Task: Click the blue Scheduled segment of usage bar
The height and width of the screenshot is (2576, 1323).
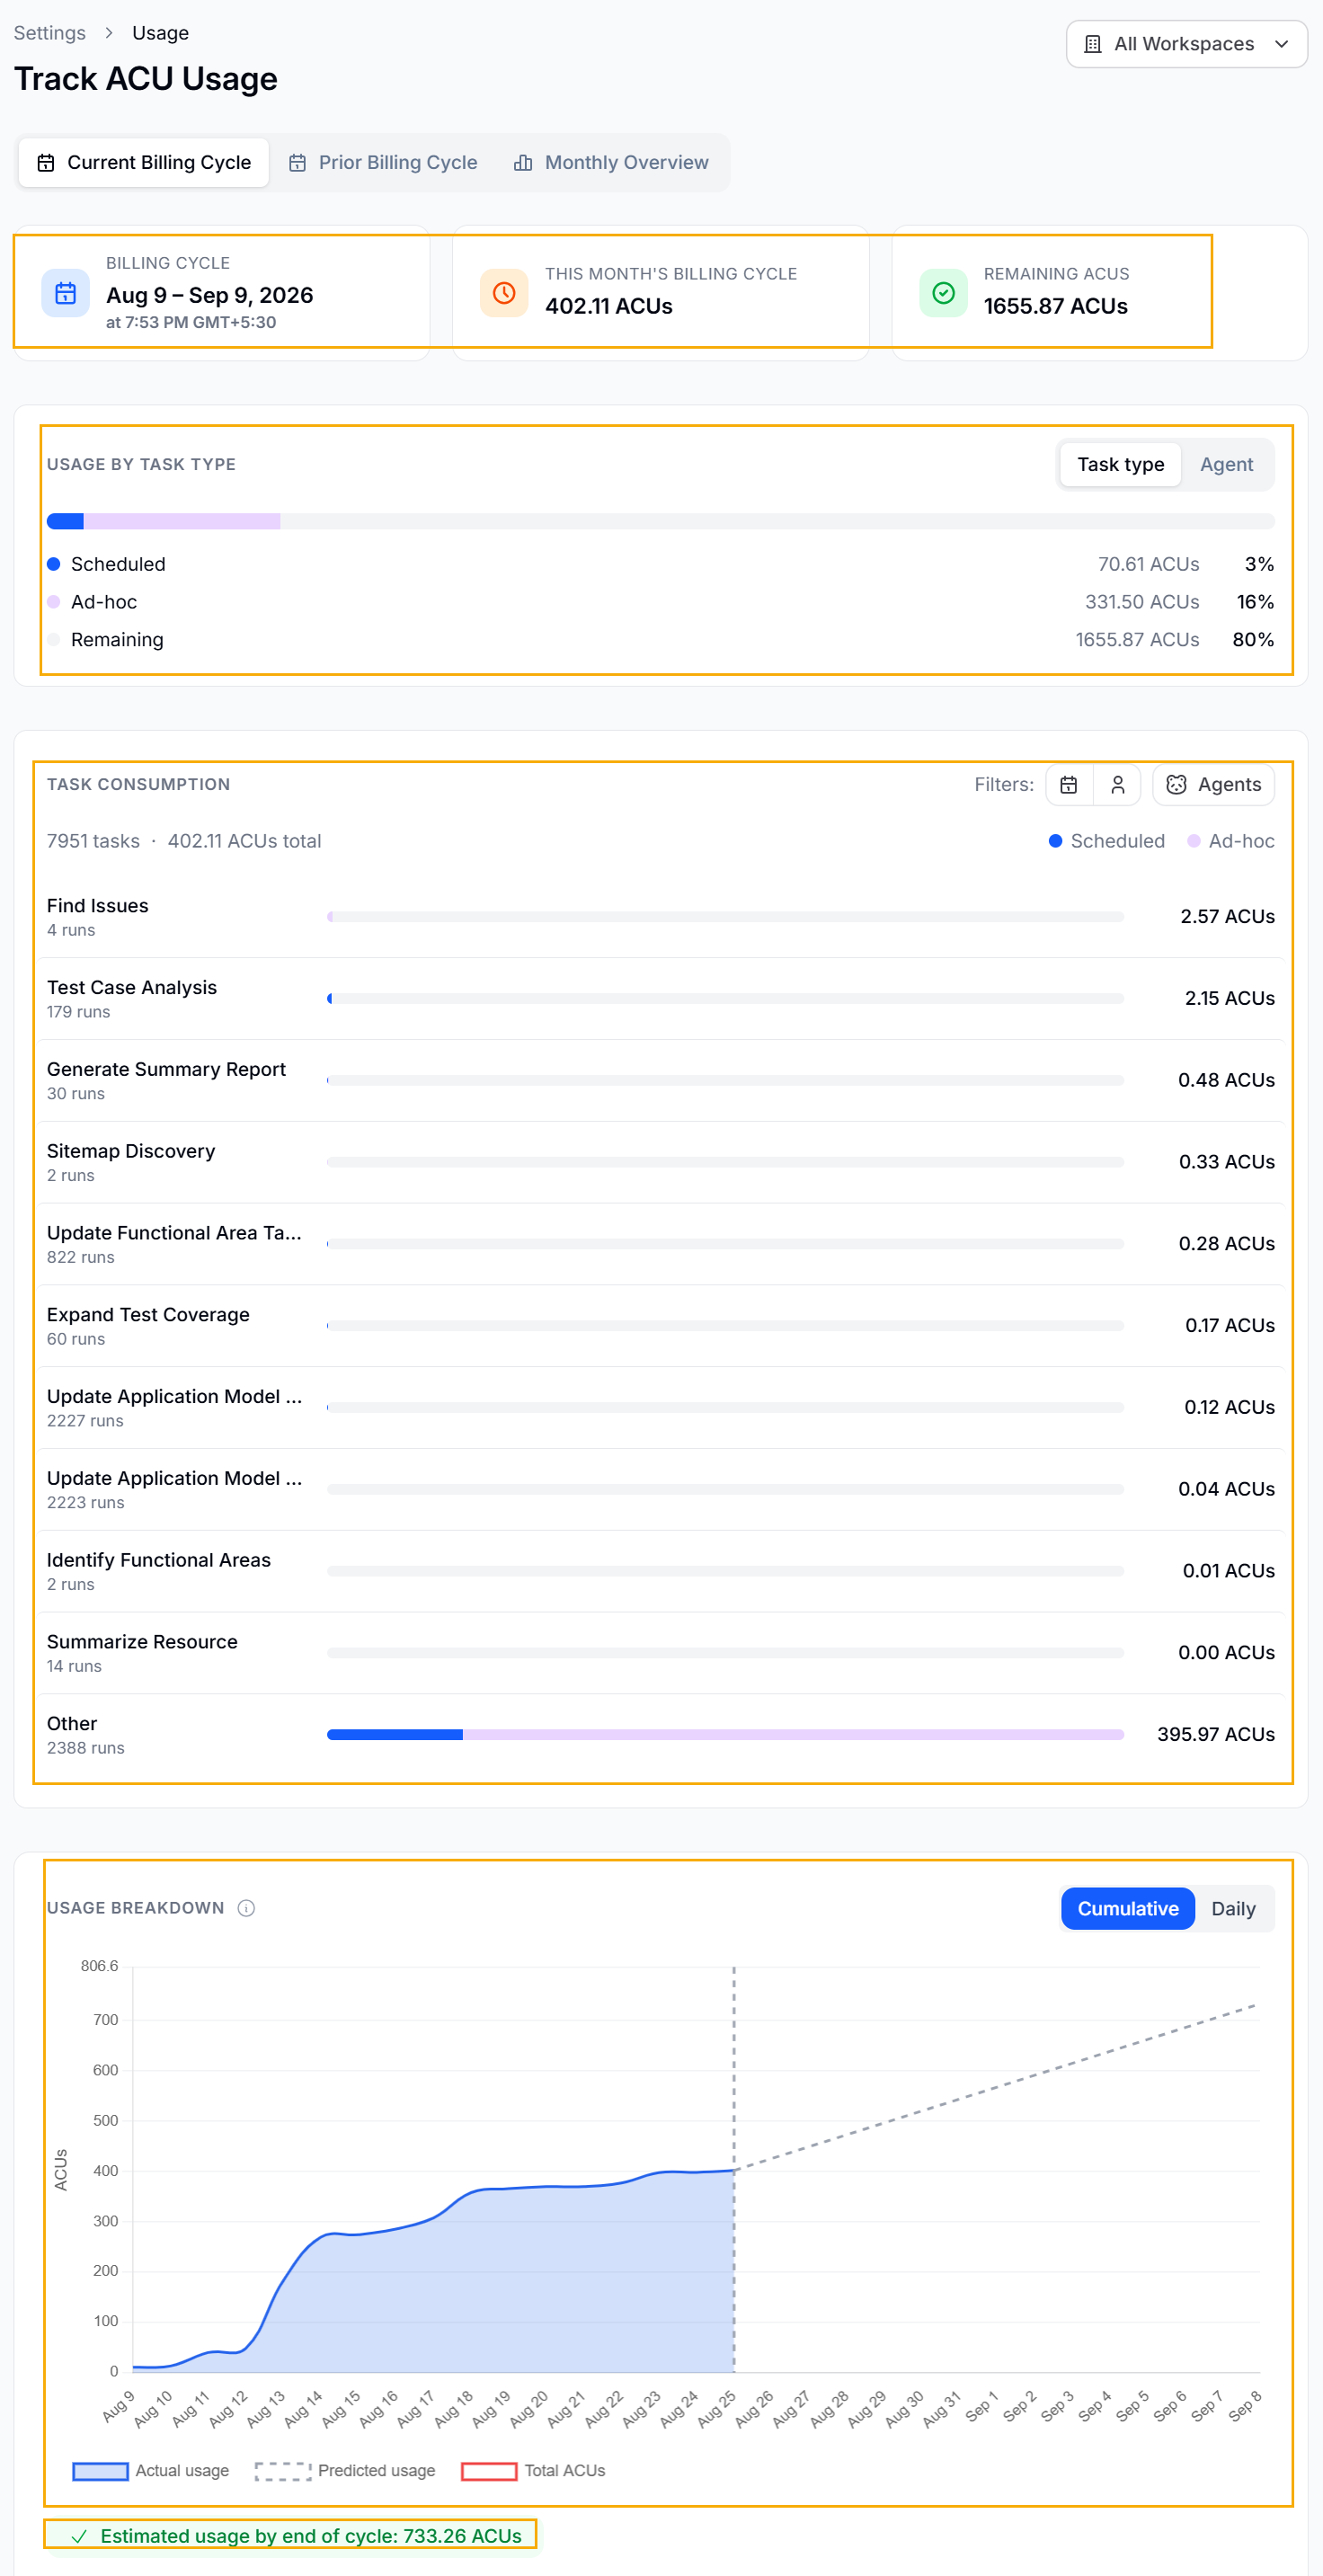Action: 65,521
